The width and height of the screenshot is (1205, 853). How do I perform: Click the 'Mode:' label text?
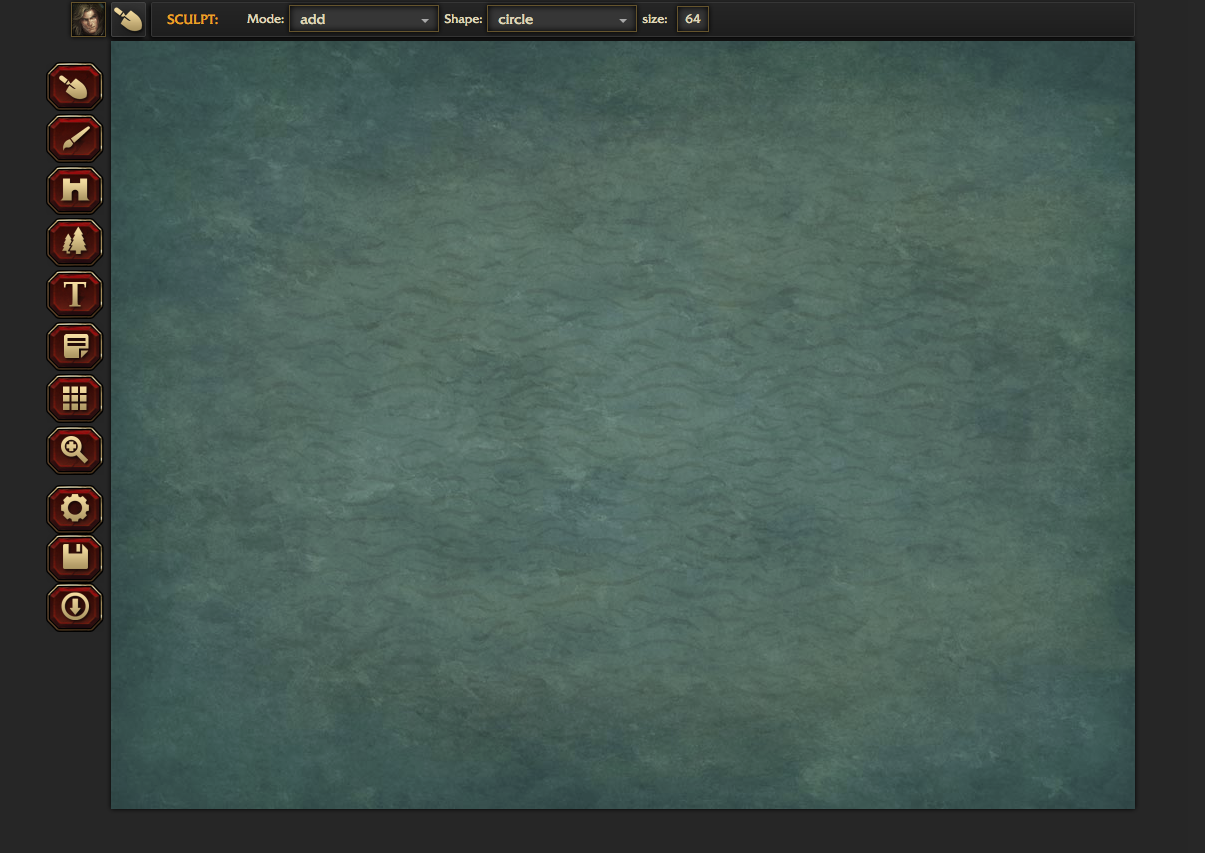tap(265, 19)
